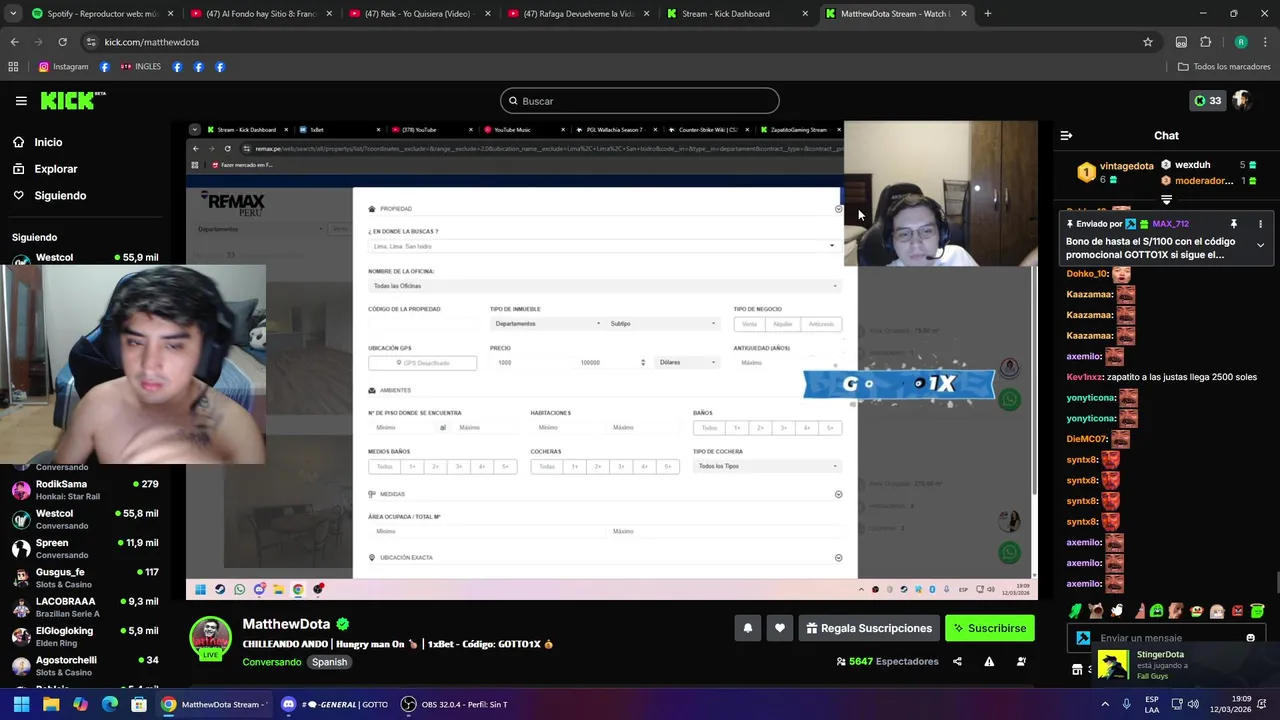
Task: Open chat moderator badge beside message input
Action: pos(1083,638)
